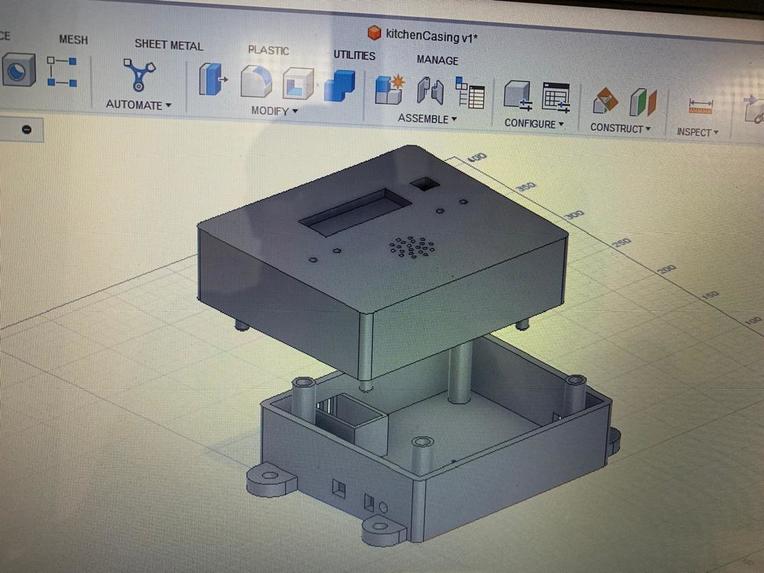This screenshot has height=573, width=764.
Task: Select the Measure tool
Action: point(700,106)
